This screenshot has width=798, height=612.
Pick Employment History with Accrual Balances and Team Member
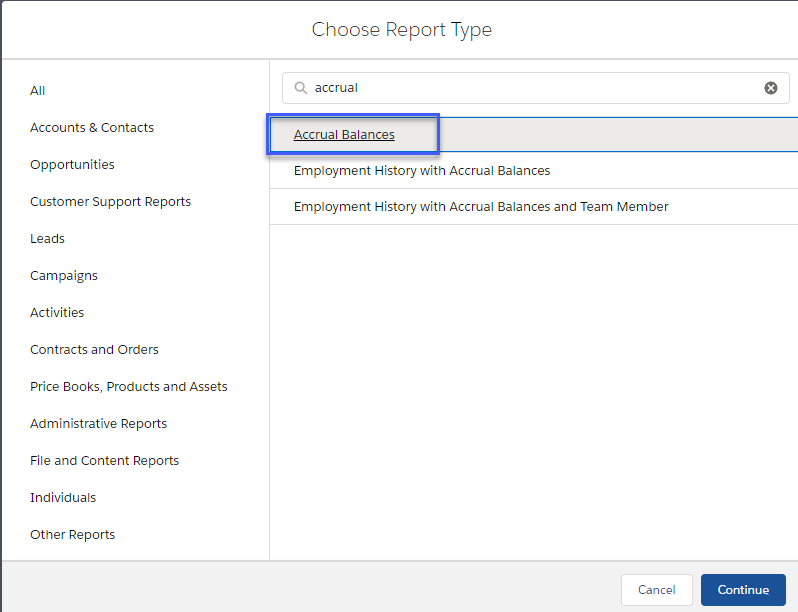pyautogui.click(x=480, y=207)
